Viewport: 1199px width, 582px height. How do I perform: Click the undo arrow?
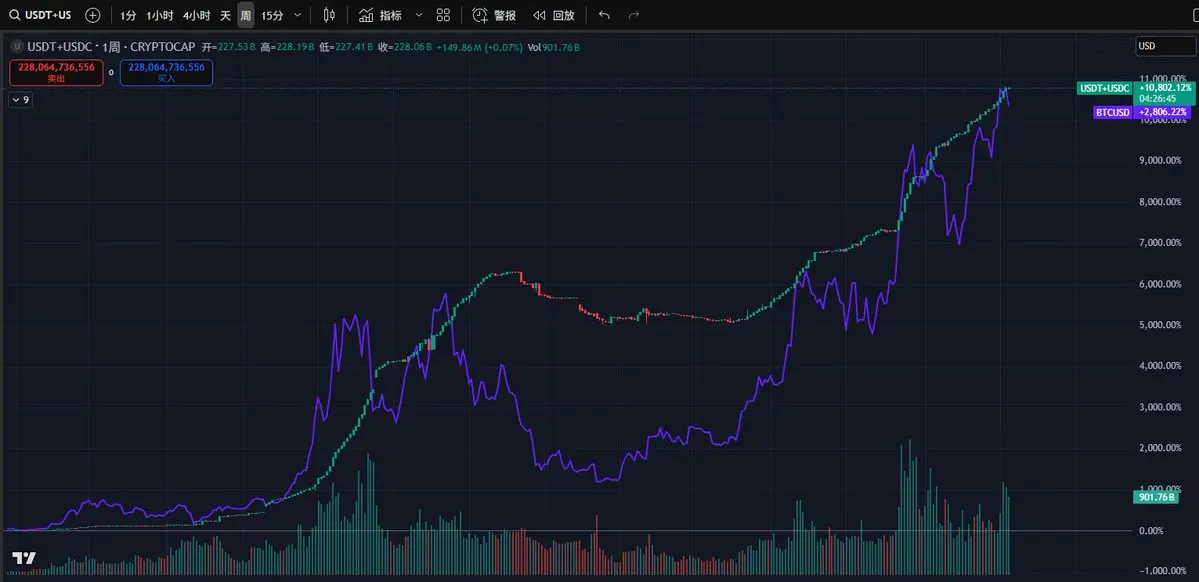(604, 15)
